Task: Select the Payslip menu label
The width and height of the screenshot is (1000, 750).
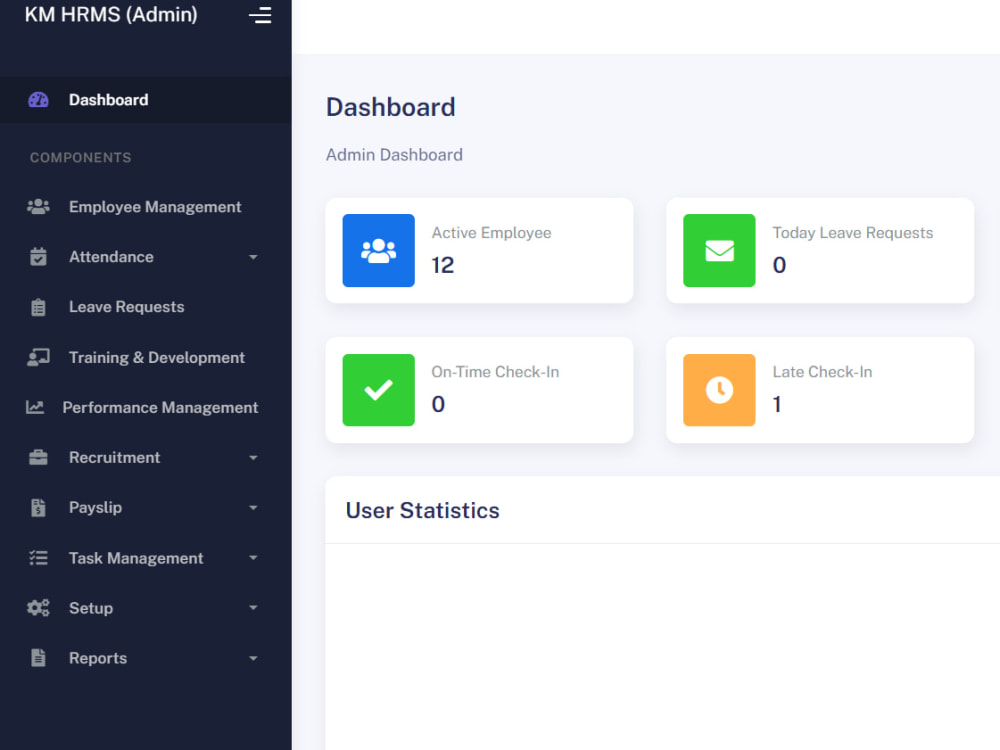Action: tap(95, 508)
